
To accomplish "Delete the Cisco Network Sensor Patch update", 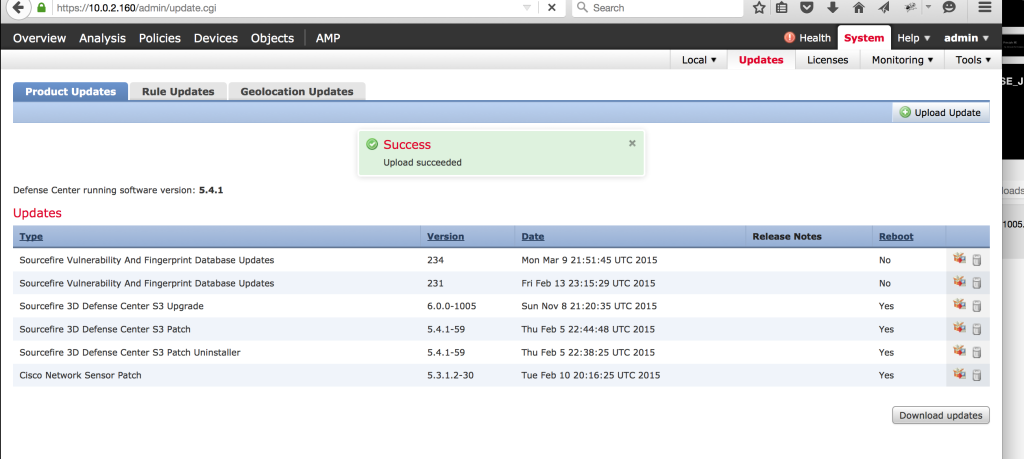I will (976, 375).
